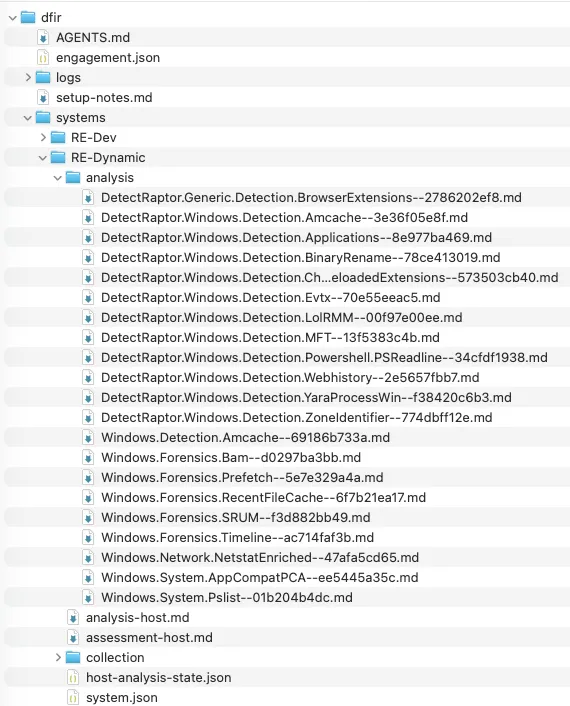The height and width of the screenshot is (706, 570).
Task: Expand the logs folder chevron
Action: pyautogui.click(x=28, y=77)
